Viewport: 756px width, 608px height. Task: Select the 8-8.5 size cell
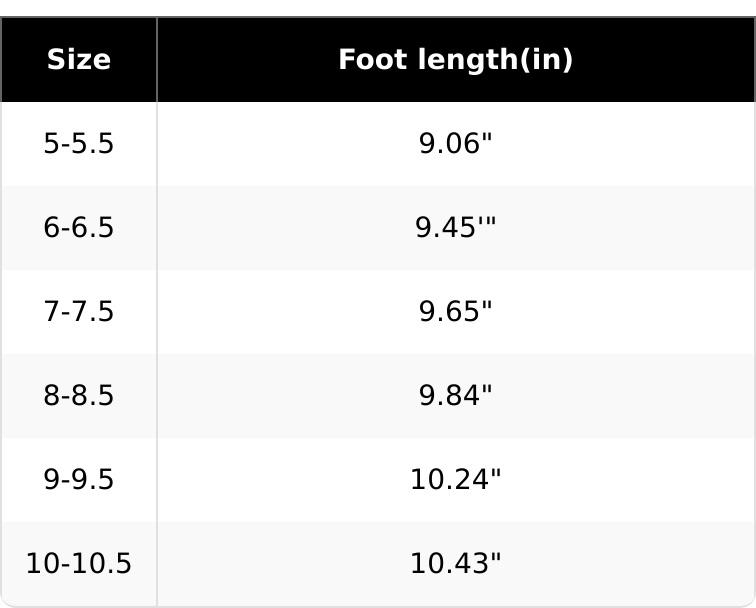[79, 396]
